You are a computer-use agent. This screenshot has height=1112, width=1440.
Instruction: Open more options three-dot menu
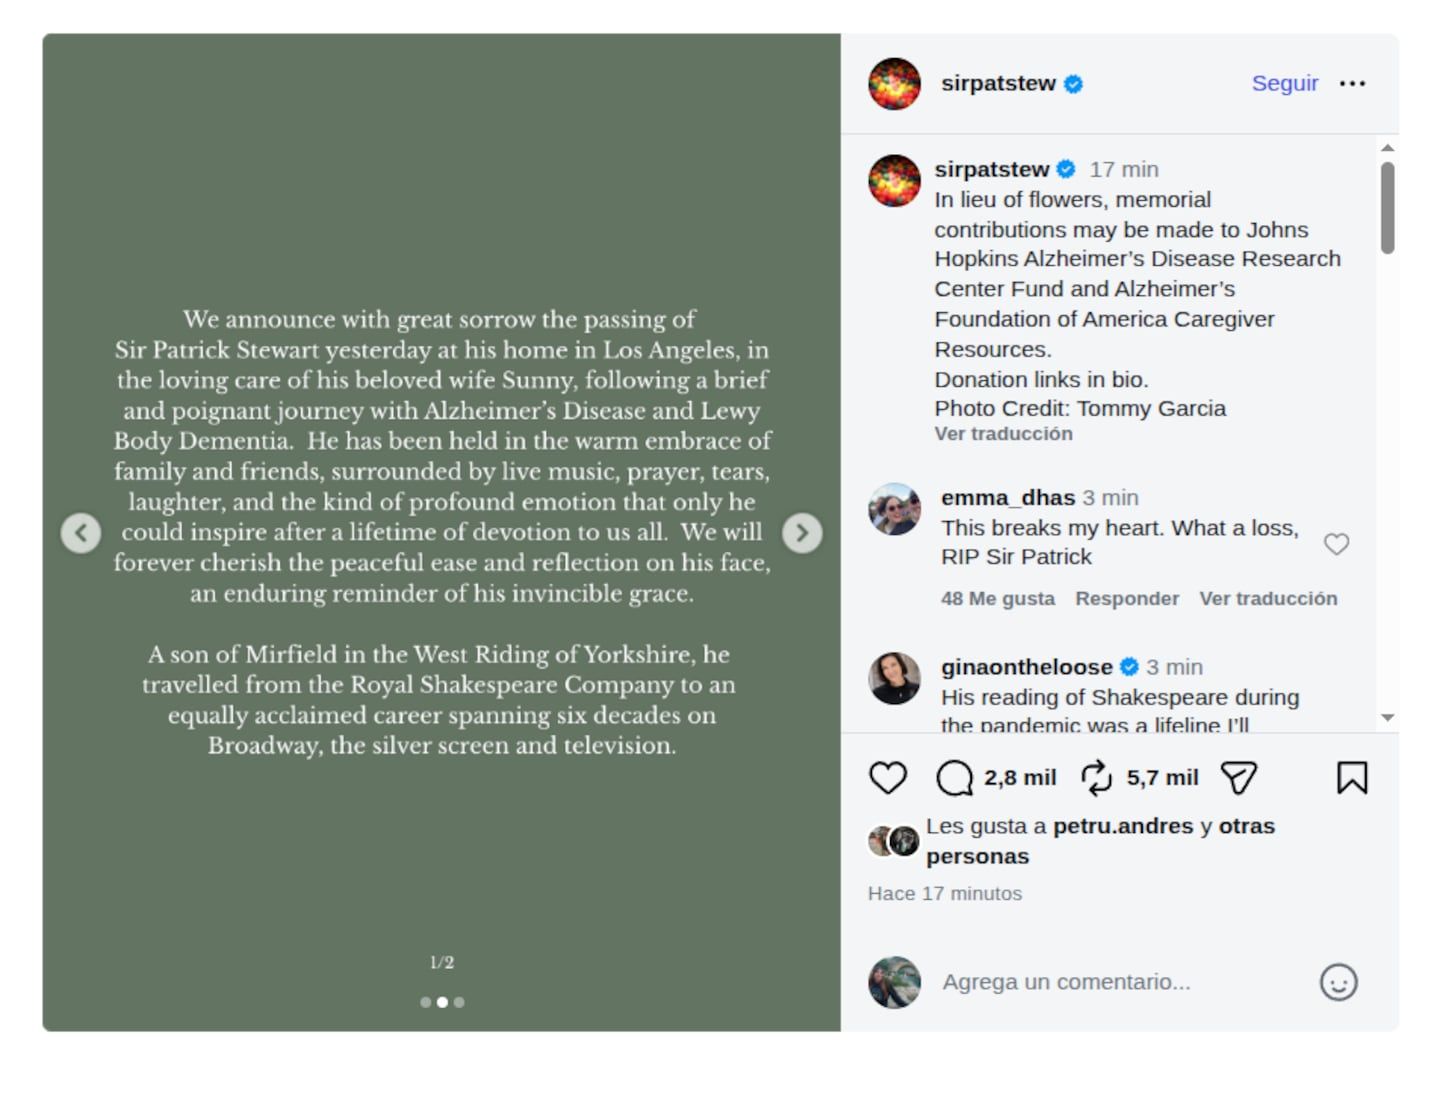pyautogui.click(x=1352, y=83)
